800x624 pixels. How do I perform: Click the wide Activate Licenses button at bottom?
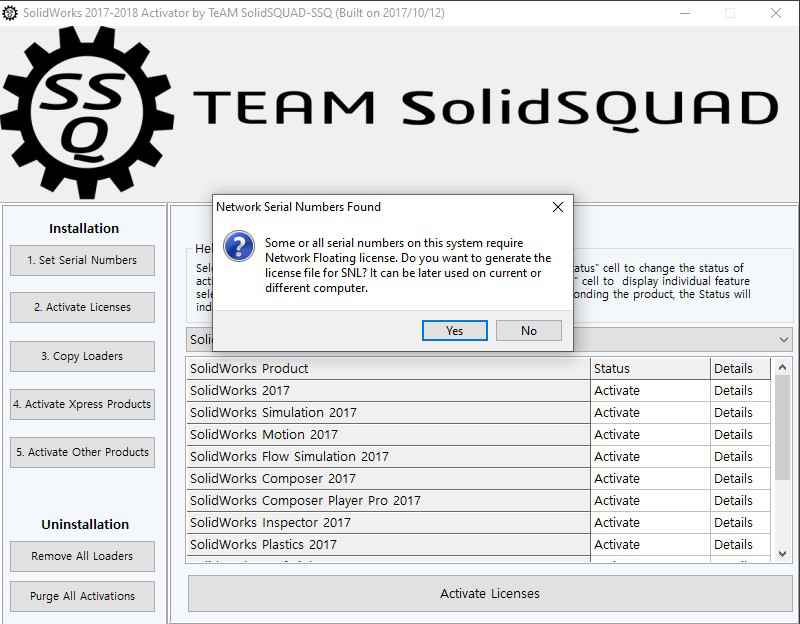pyautogui.click(x=489, y=594)
